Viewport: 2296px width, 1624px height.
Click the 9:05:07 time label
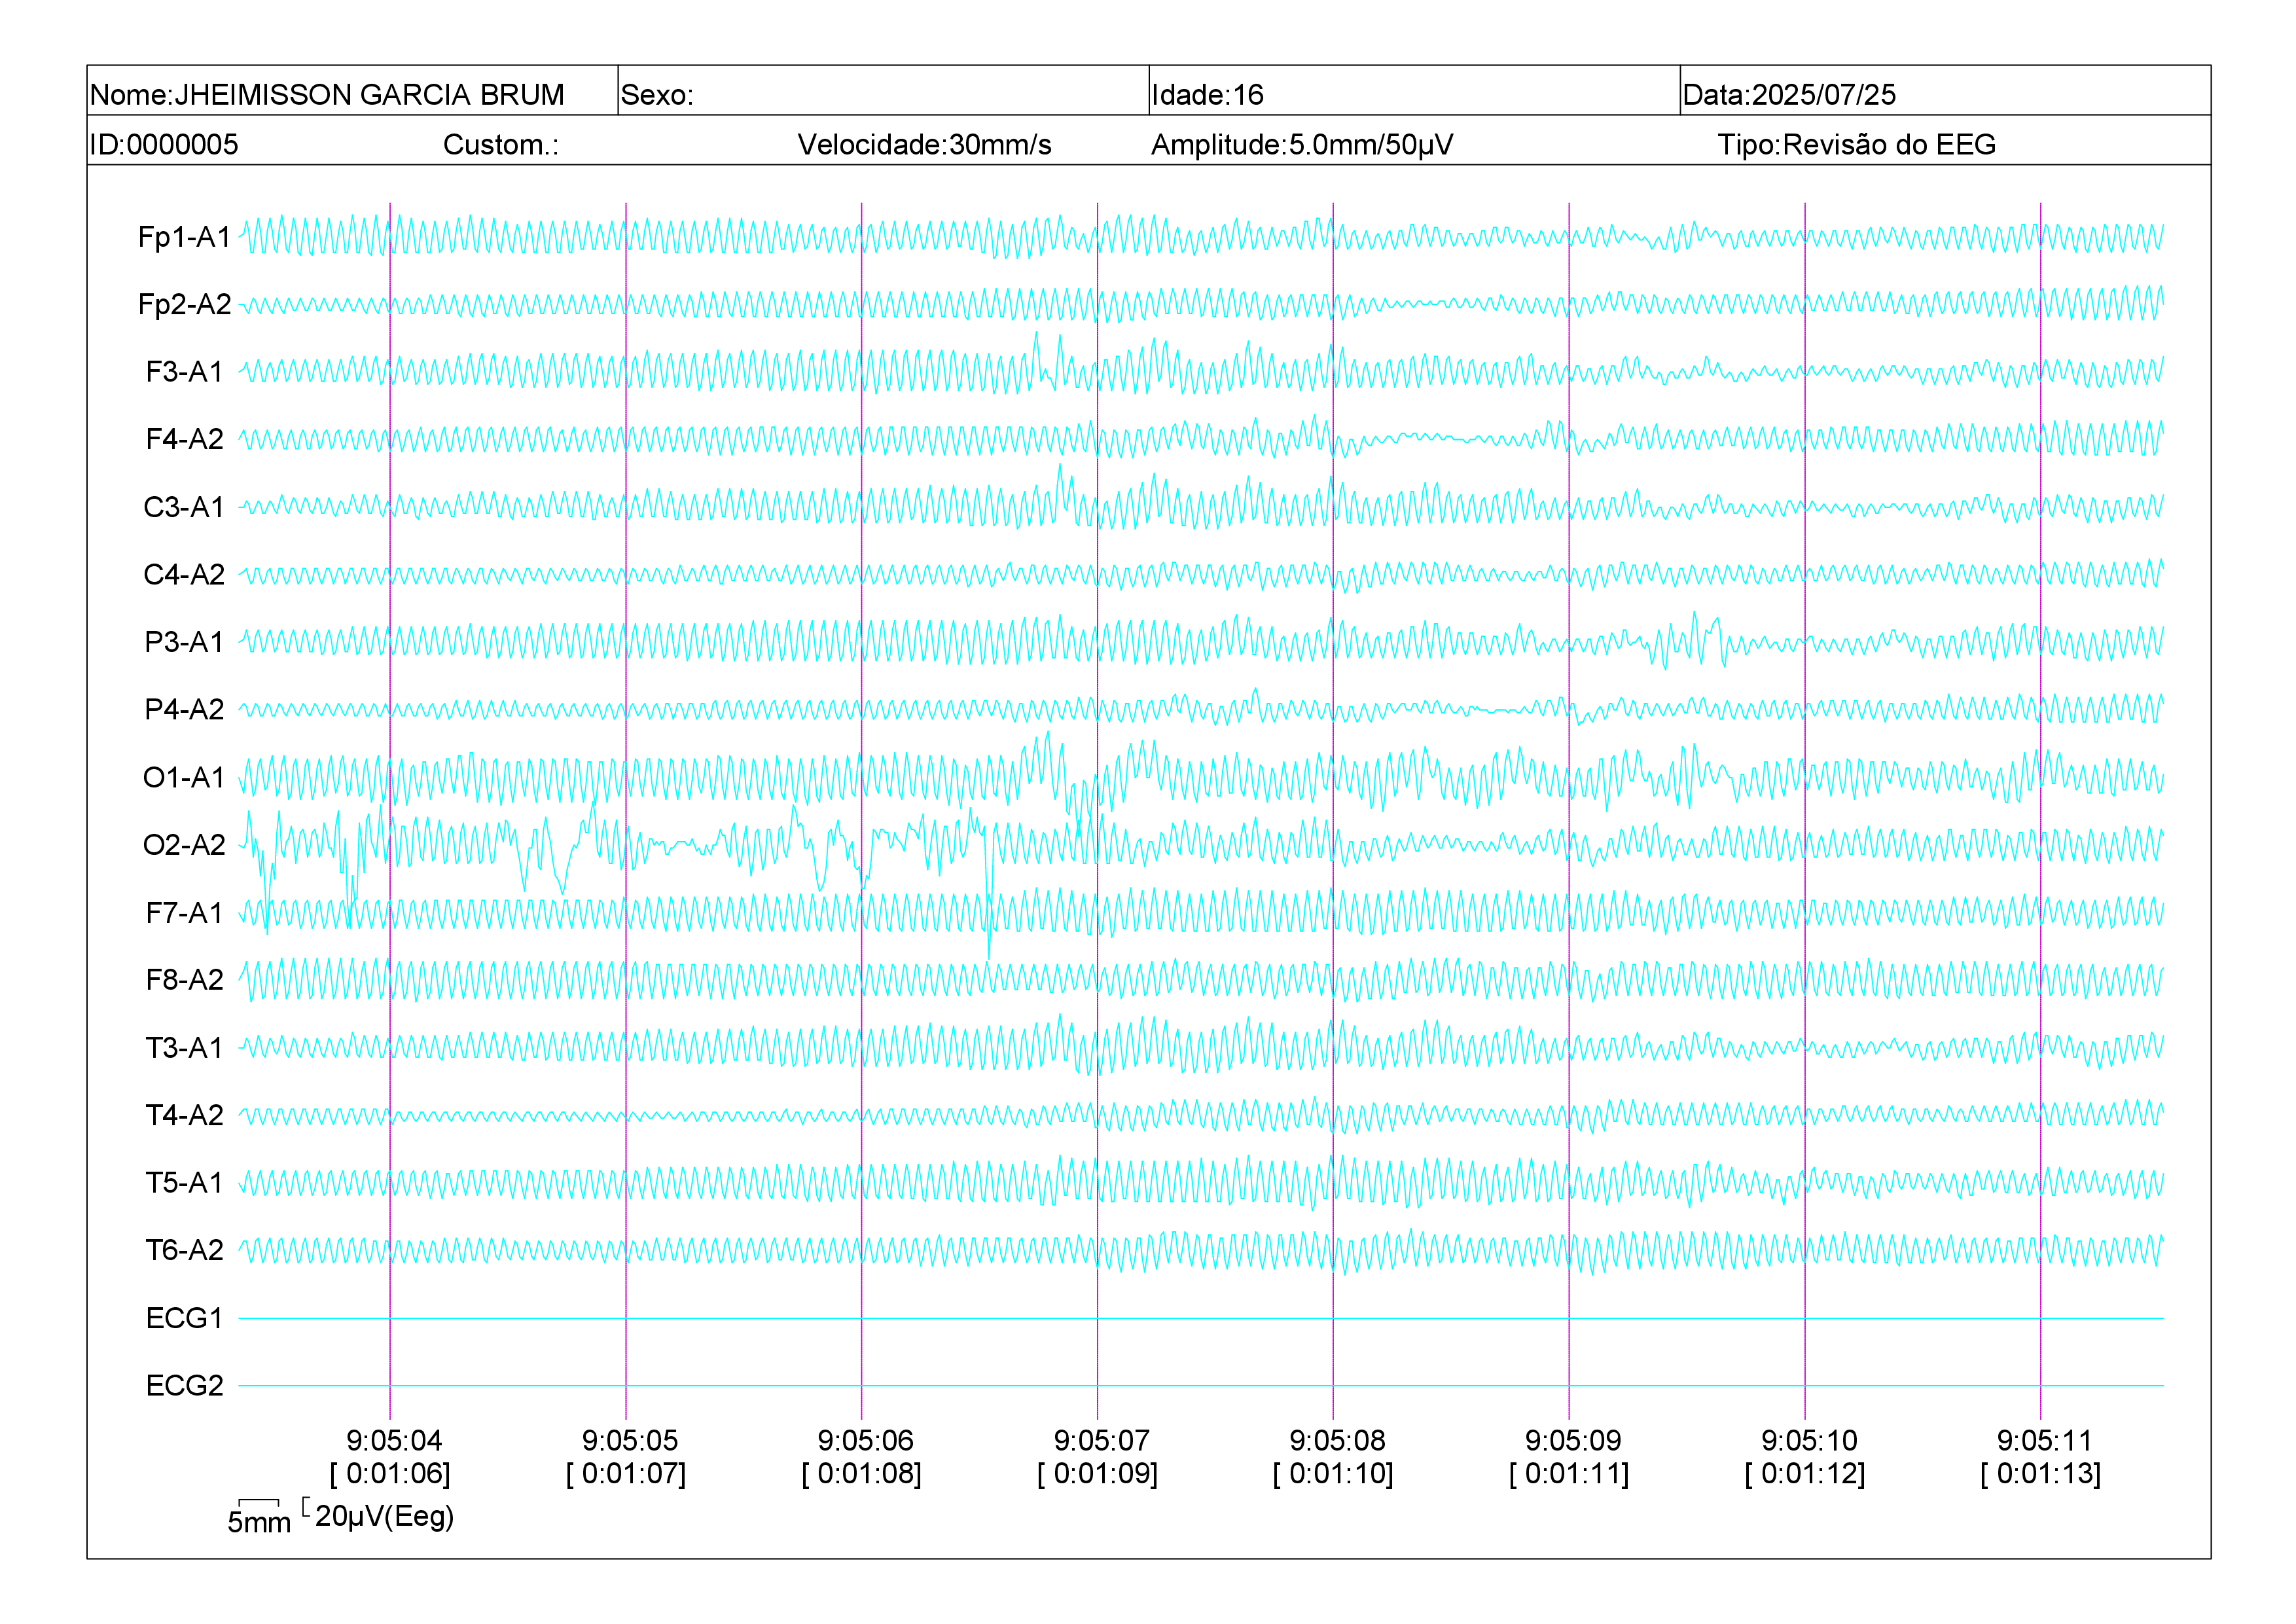tap(1102, 1441)
